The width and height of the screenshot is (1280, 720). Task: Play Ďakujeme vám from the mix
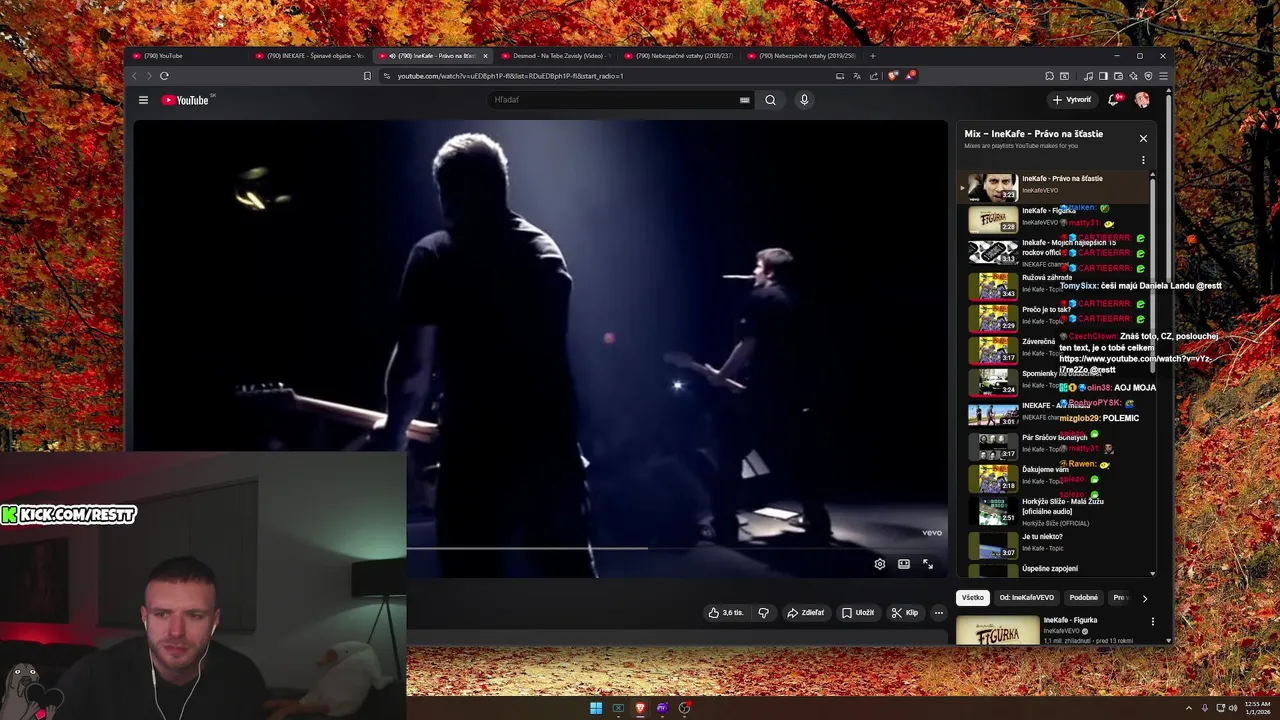[x=1055, y=477]
